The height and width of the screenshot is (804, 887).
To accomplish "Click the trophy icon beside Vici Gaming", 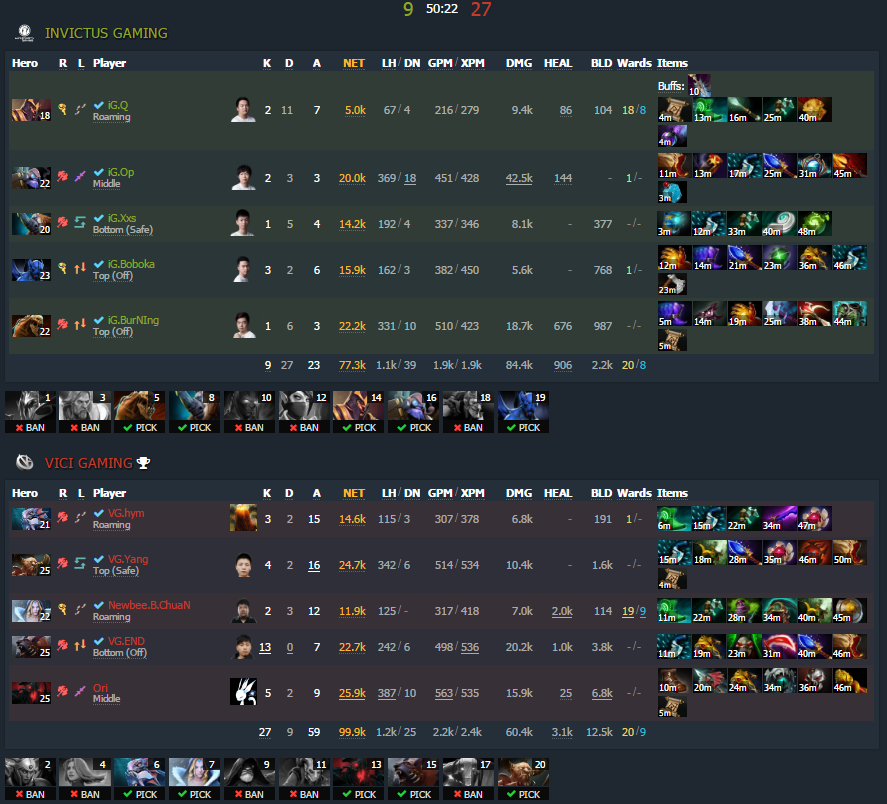I will coord(144,463).
